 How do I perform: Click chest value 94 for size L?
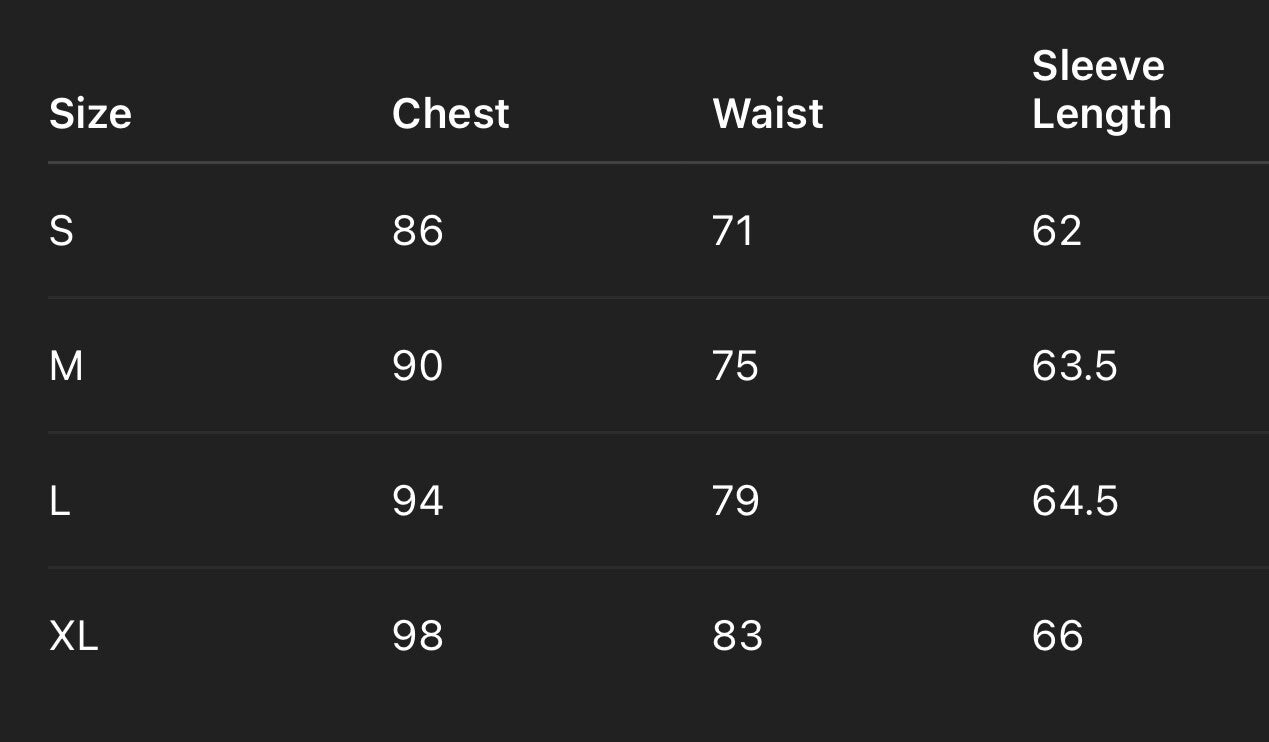tap(417, 501)
